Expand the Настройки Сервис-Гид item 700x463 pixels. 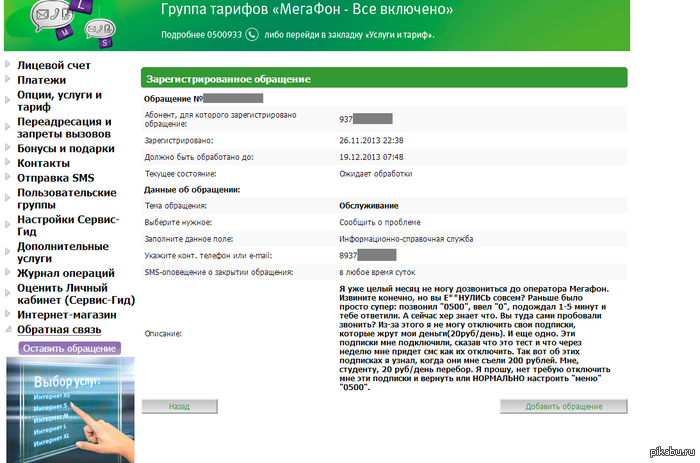click(x=68, y=225)
